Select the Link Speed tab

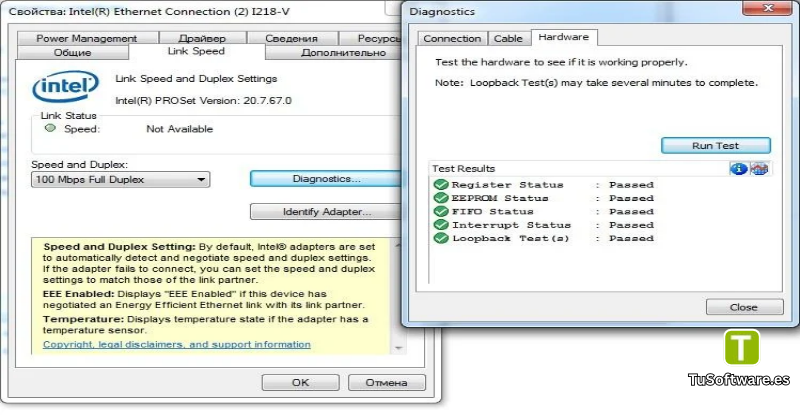(196, 51)
